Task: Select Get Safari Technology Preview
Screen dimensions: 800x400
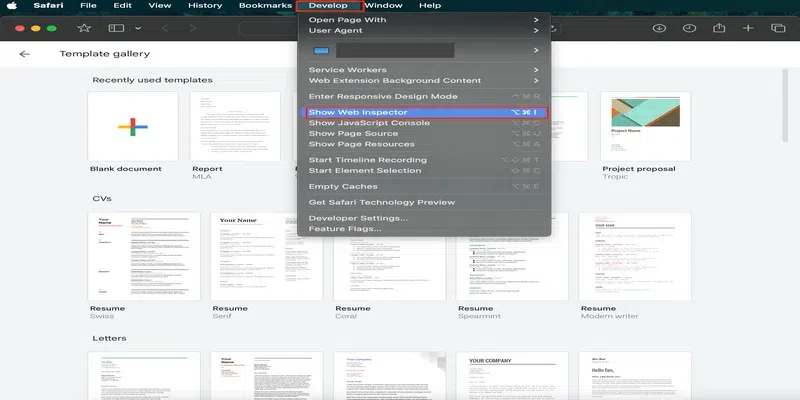Action: click(x=423, y=203)
